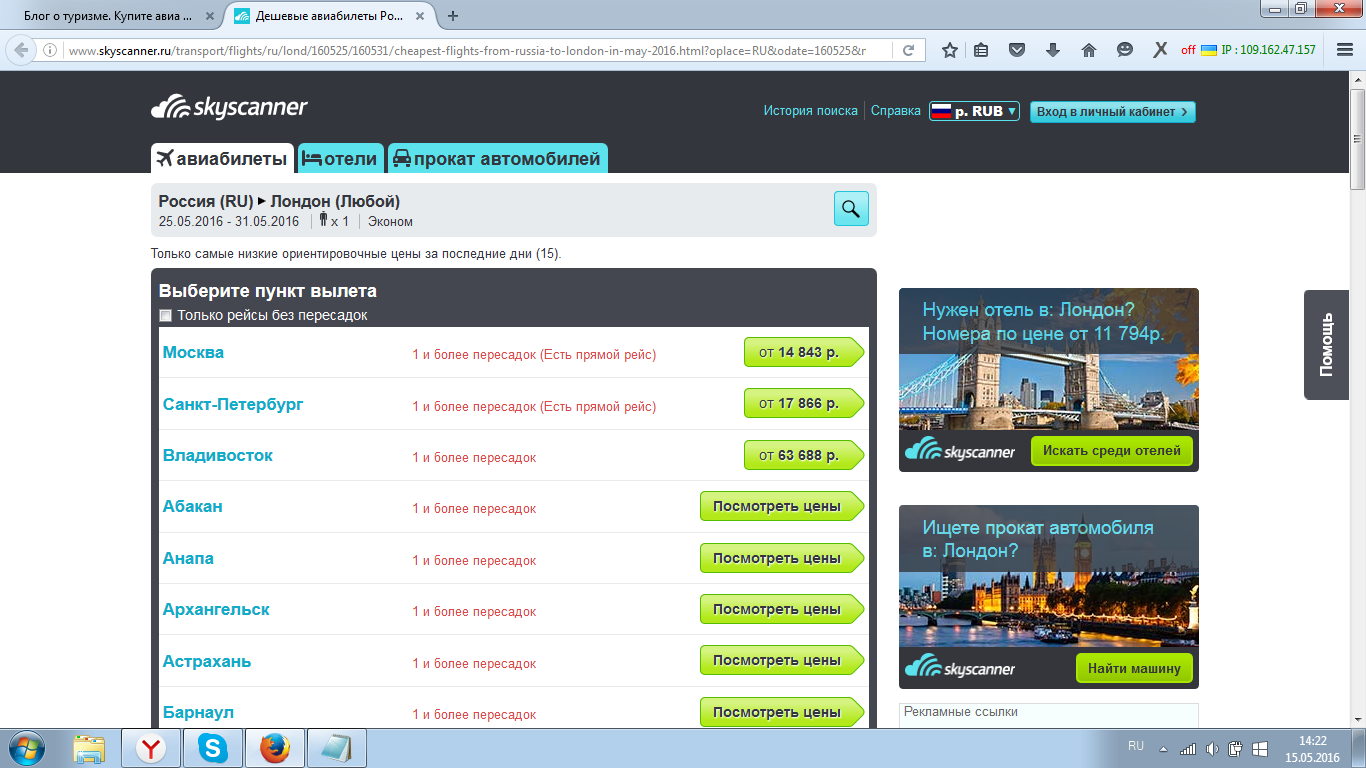Go to Firefox home page icon

click(1089, 50)
